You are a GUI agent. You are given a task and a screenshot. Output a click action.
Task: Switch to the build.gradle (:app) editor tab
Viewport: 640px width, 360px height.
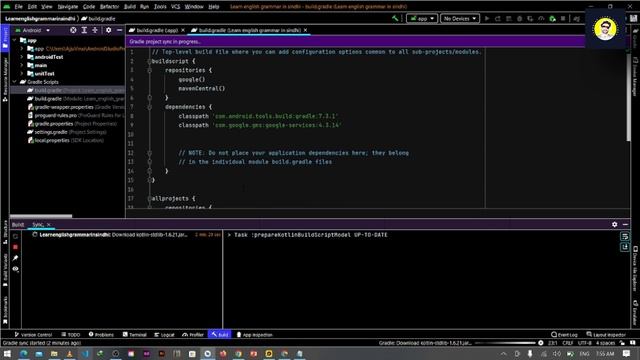[x=157, y=30]
